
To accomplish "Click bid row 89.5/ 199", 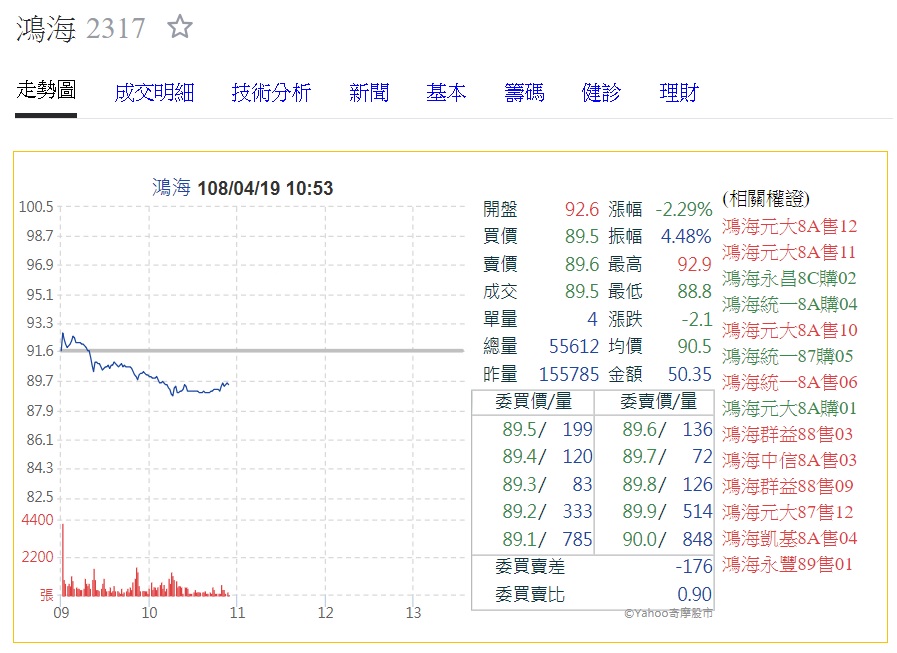I will click(547, 429).
